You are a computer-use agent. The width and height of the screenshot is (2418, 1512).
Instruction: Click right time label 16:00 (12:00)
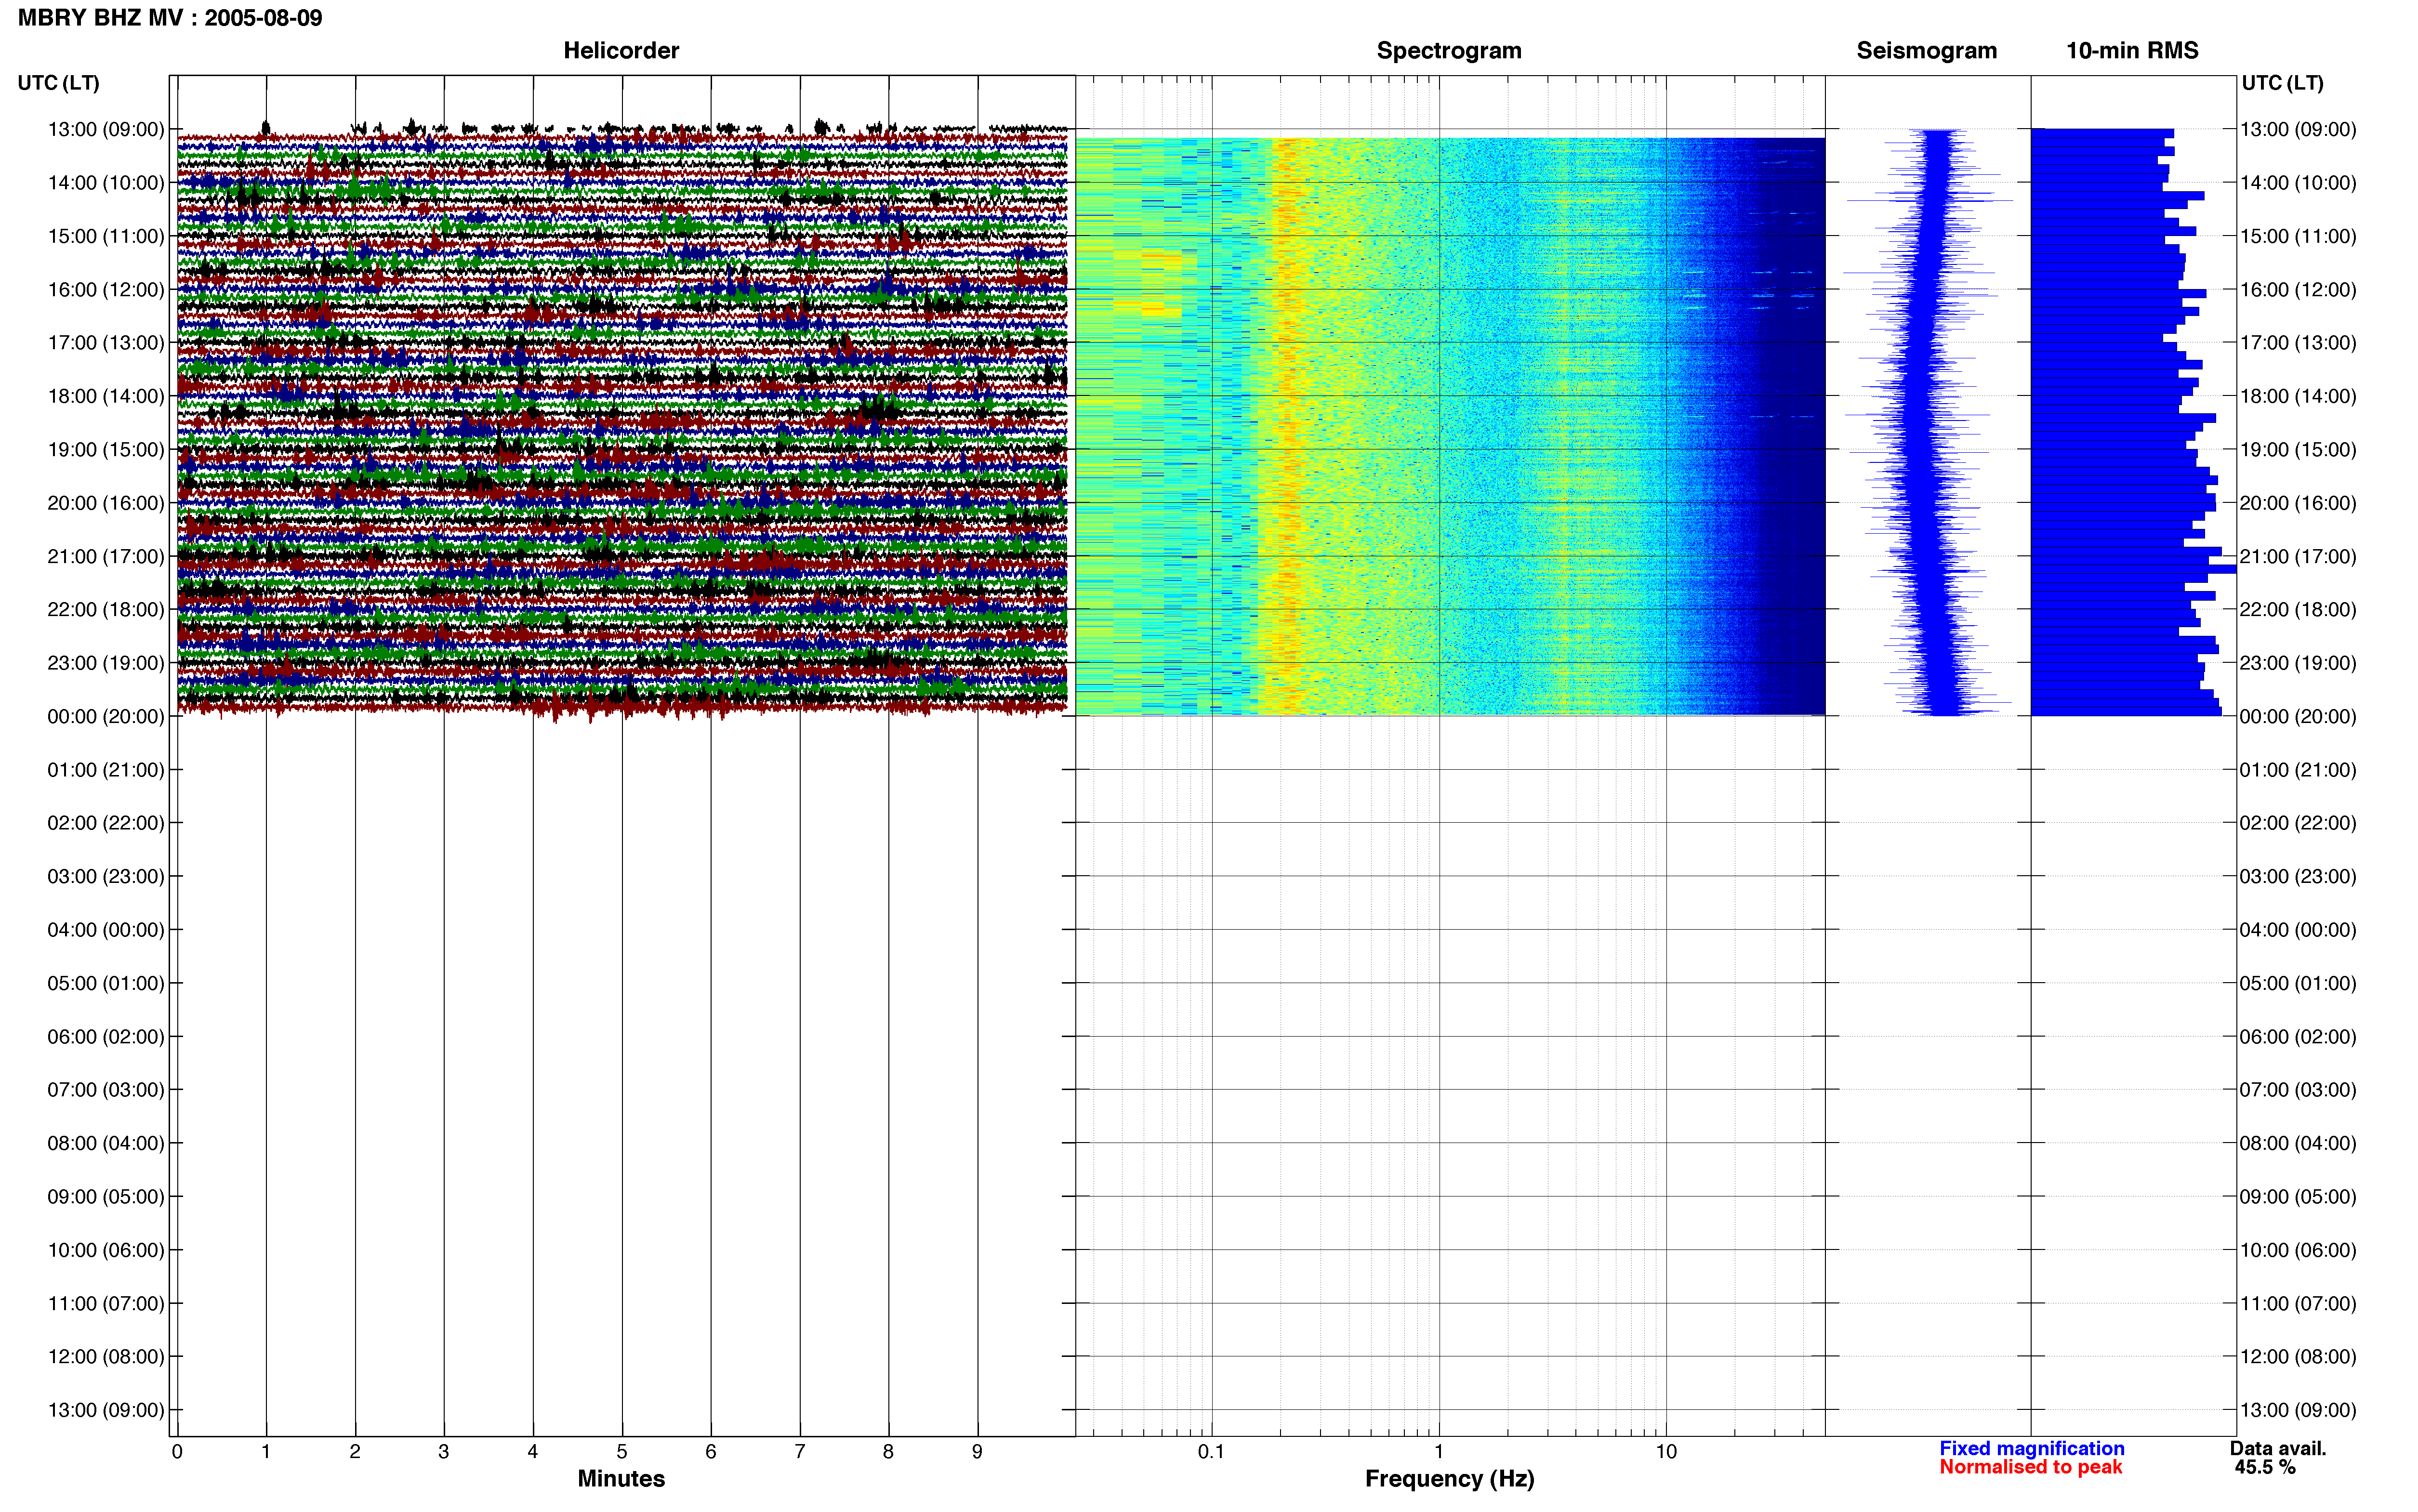click(x=2298, y=289)
